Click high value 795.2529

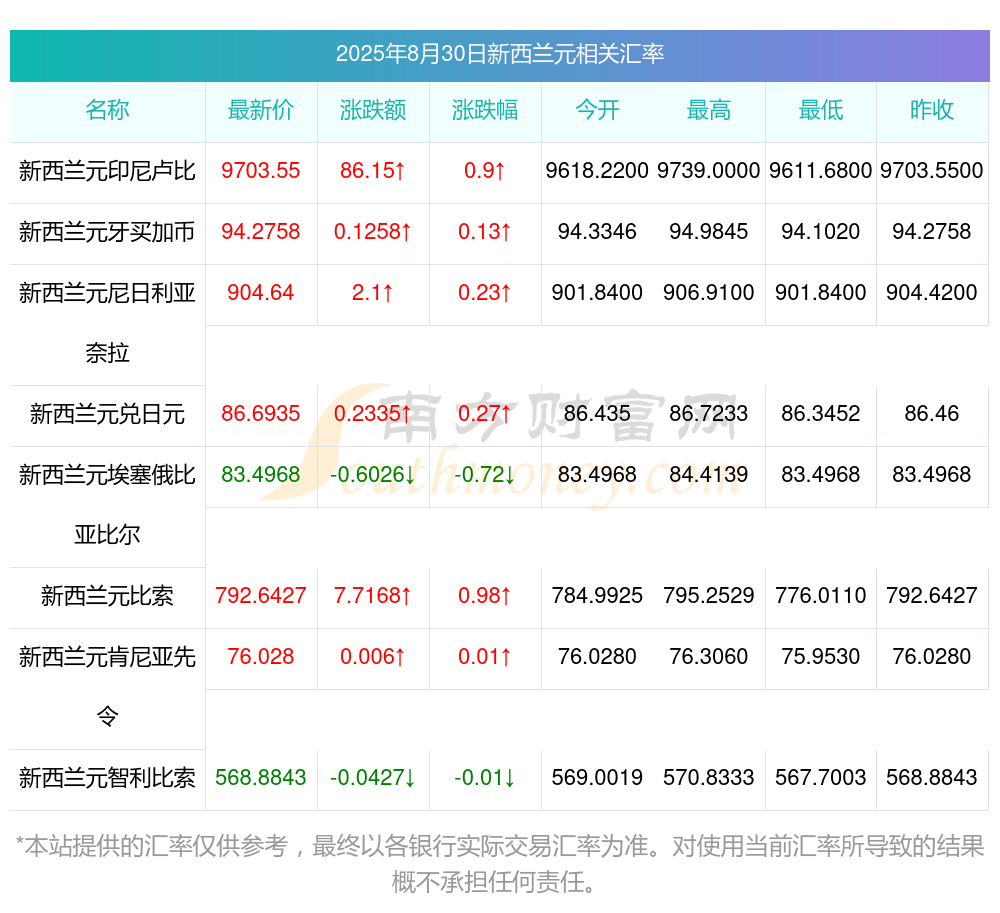[x=709, y=595]
